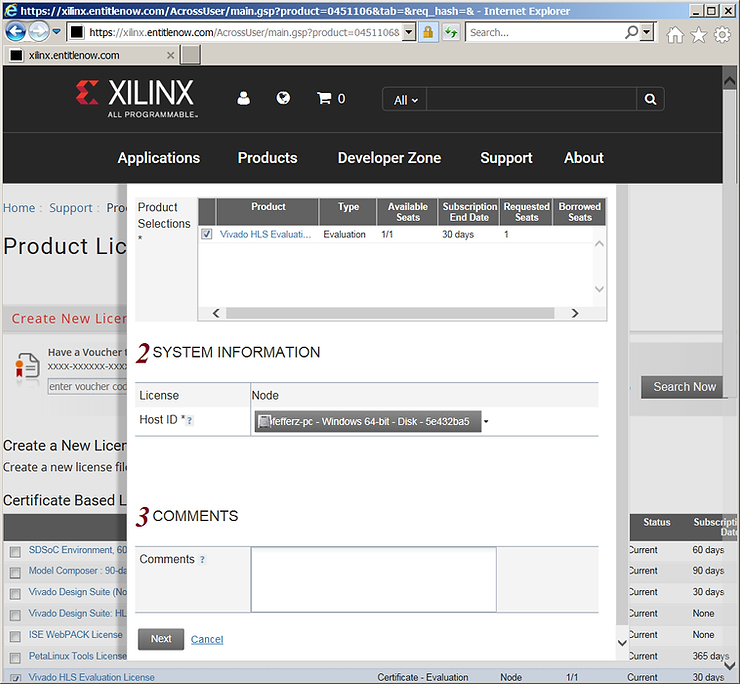Viewport: 740px width, 684px height.
Task: Click the Subscription End Date column header
Action: pos(469,212)
